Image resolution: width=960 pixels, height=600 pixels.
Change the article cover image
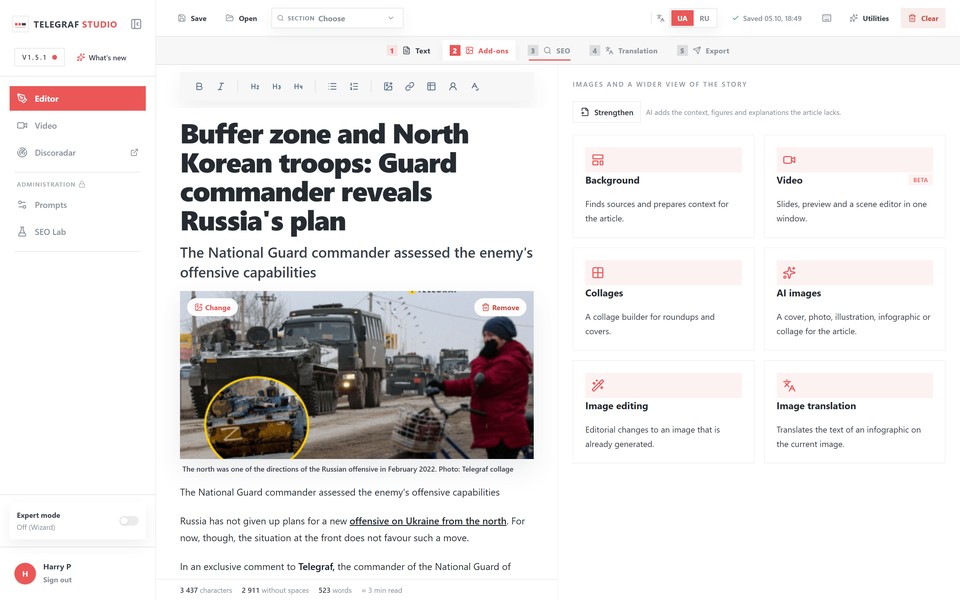point(212,307)
